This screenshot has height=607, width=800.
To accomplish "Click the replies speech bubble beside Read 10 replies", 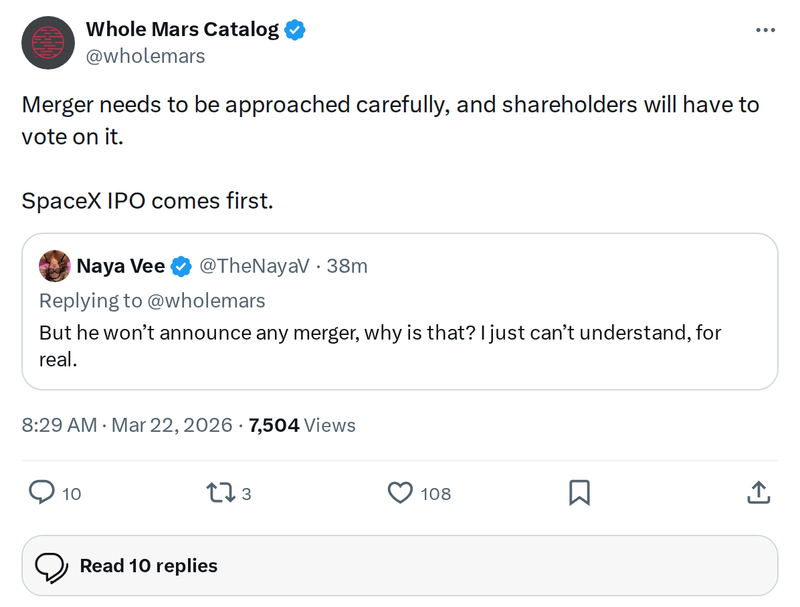I will [52, 566].
